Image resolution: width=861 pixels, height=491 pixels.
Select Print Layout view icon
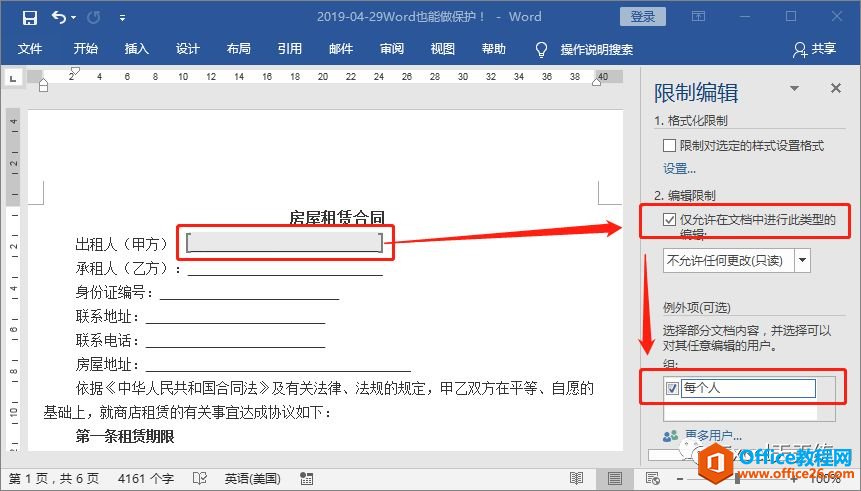coord(615,478)
